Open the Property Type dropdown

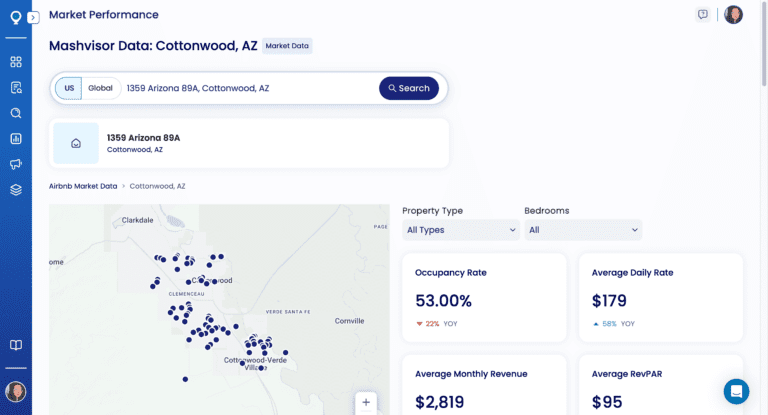(x=460, y=230)
